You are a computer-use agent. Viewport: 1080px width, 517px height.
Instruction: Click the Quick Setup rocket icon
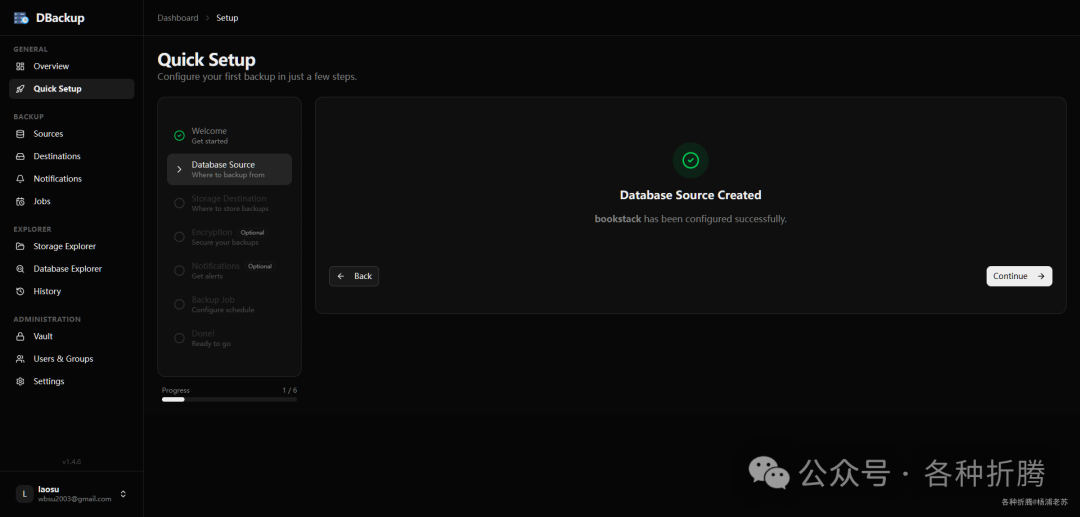click(20, 89)
